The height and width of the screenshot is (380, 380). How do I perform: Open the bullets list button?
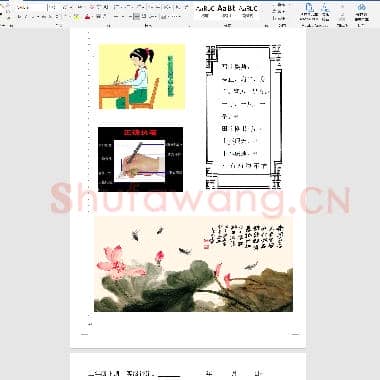click(117, 7)
